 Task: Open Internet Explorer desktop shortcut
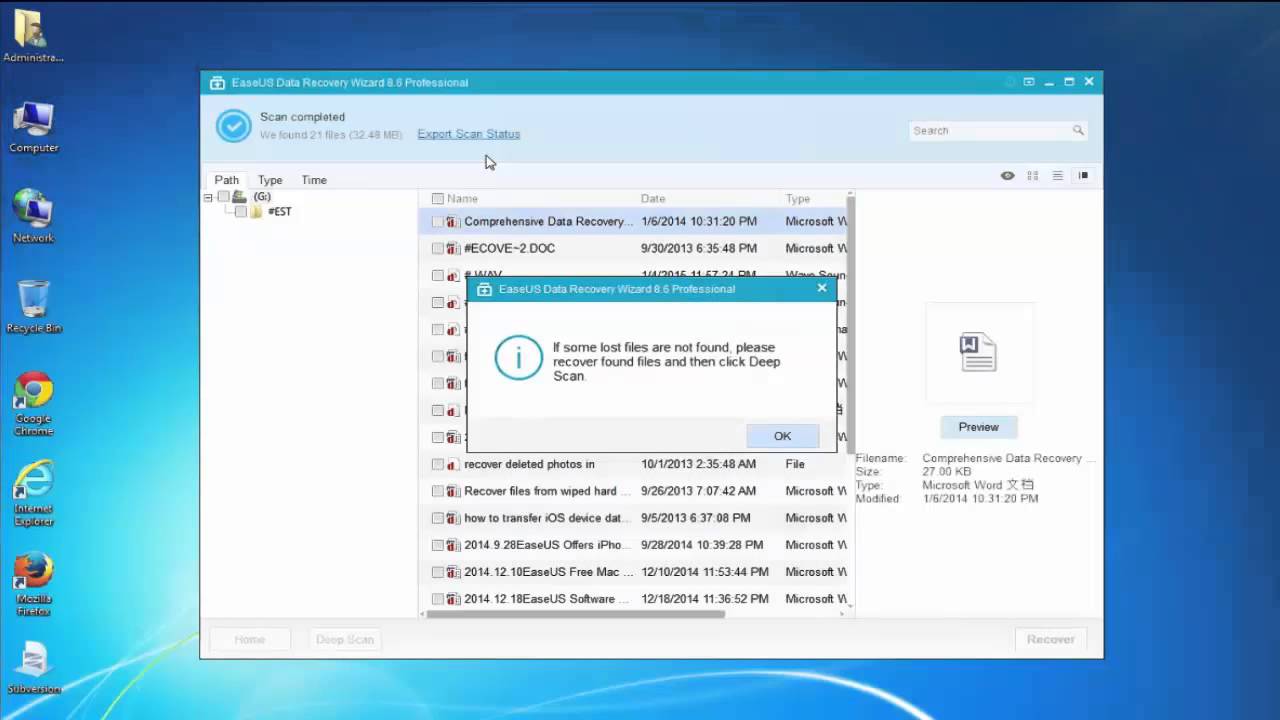click(x=34, y=494)
